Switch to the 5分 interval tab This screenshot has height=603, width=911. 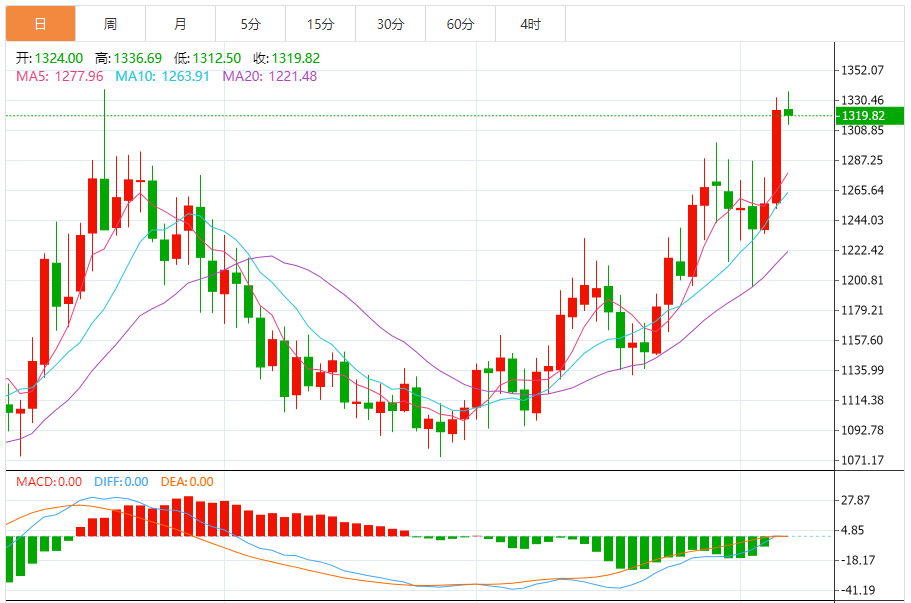coord(250,23)
